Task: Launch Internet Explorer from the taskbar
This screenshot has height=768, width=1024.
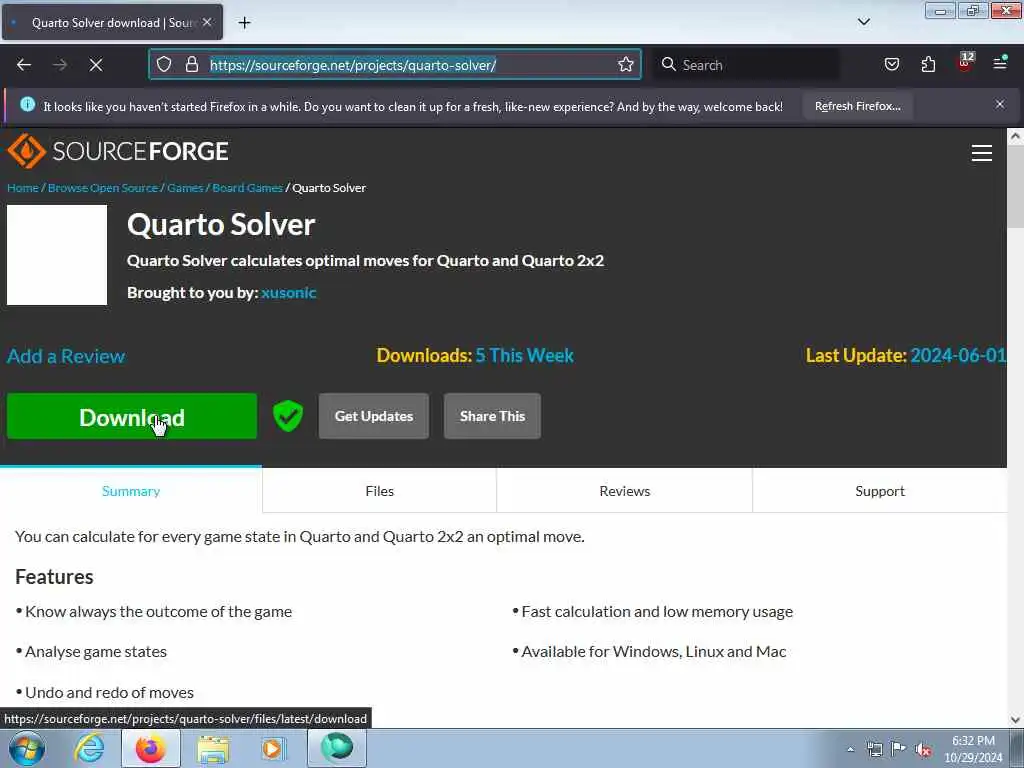Action: pos(89,748)
